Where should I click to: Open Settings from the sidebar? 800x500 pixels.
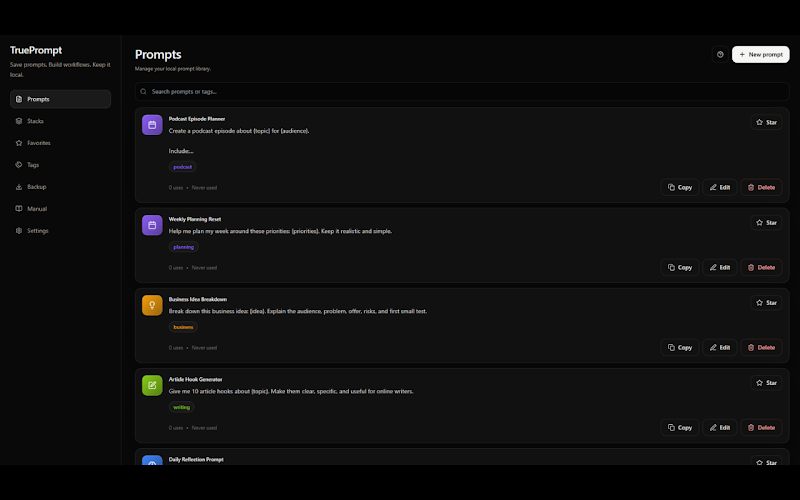click(x=60, y=231)
